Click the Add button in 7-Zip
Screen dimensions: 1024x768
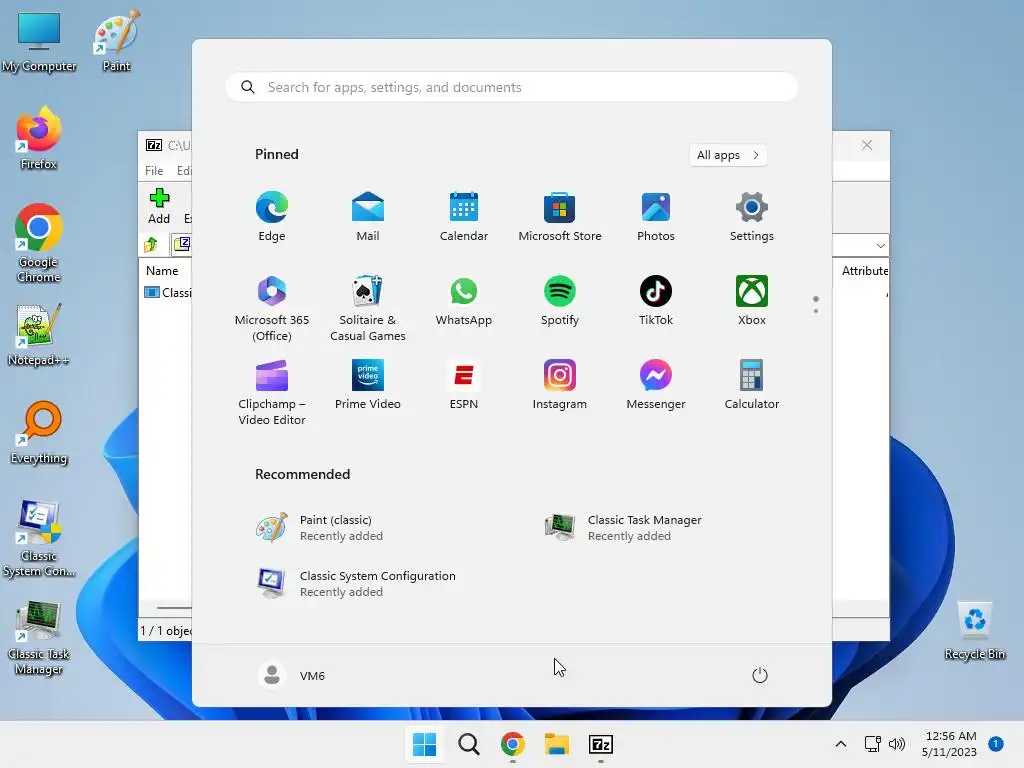pyautogui.click(x=159, y=206)
